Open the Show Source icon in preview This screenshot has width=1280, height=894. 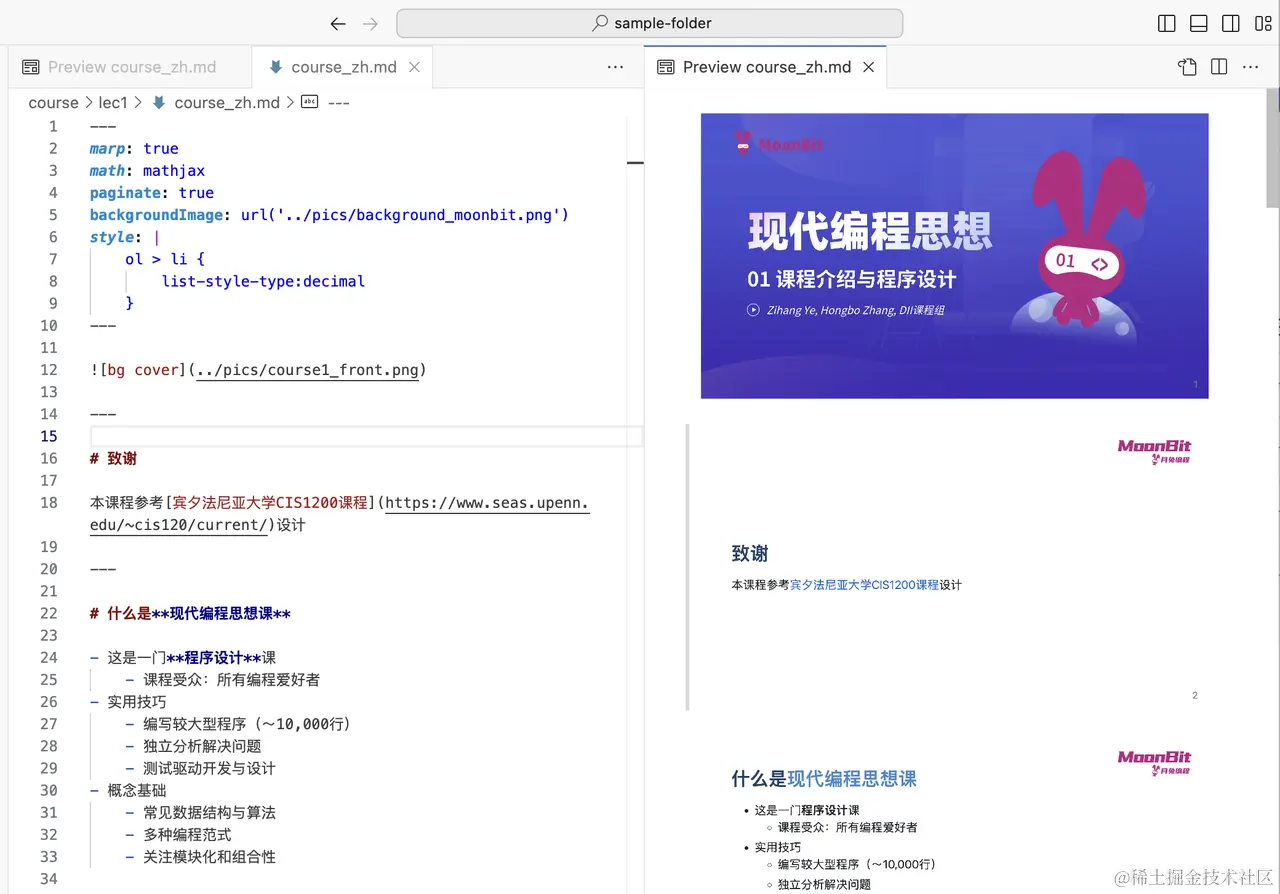1187,67
